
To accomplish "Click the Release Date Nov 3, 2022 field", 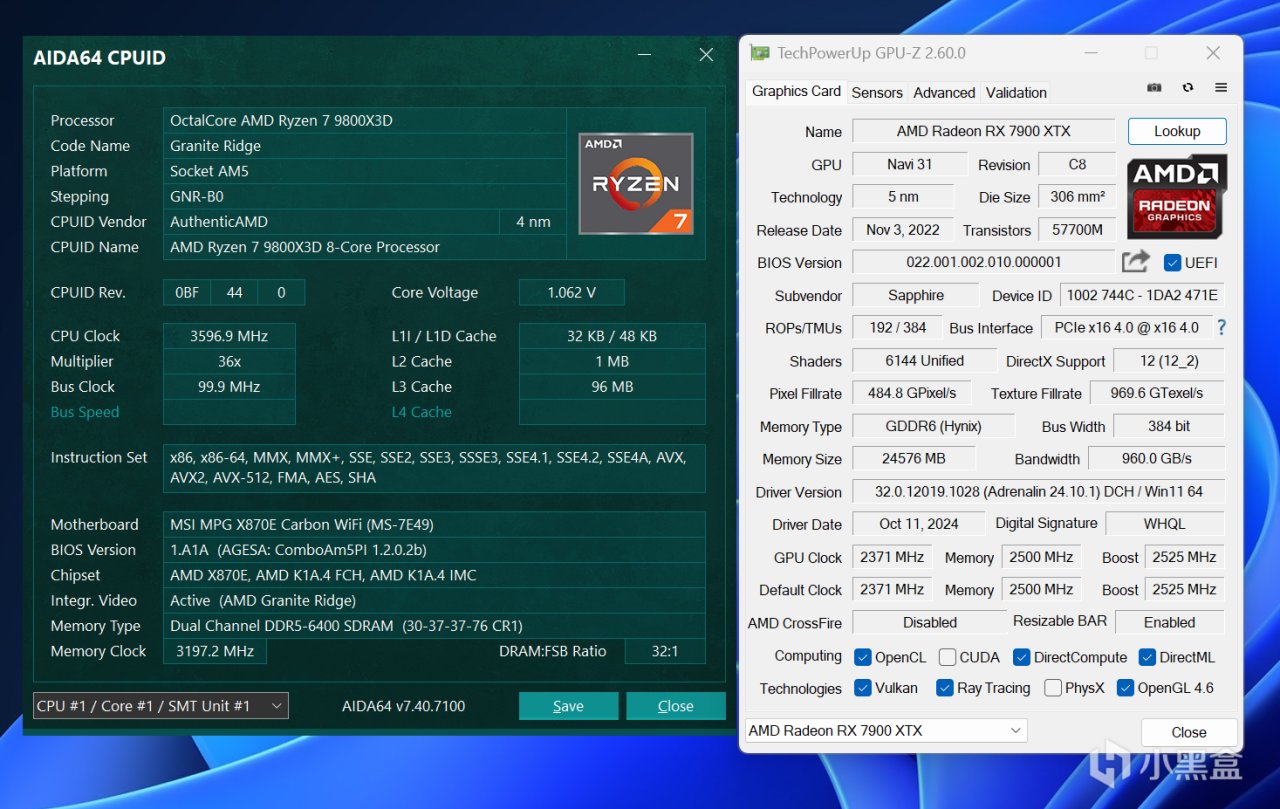I will [903, 230].
